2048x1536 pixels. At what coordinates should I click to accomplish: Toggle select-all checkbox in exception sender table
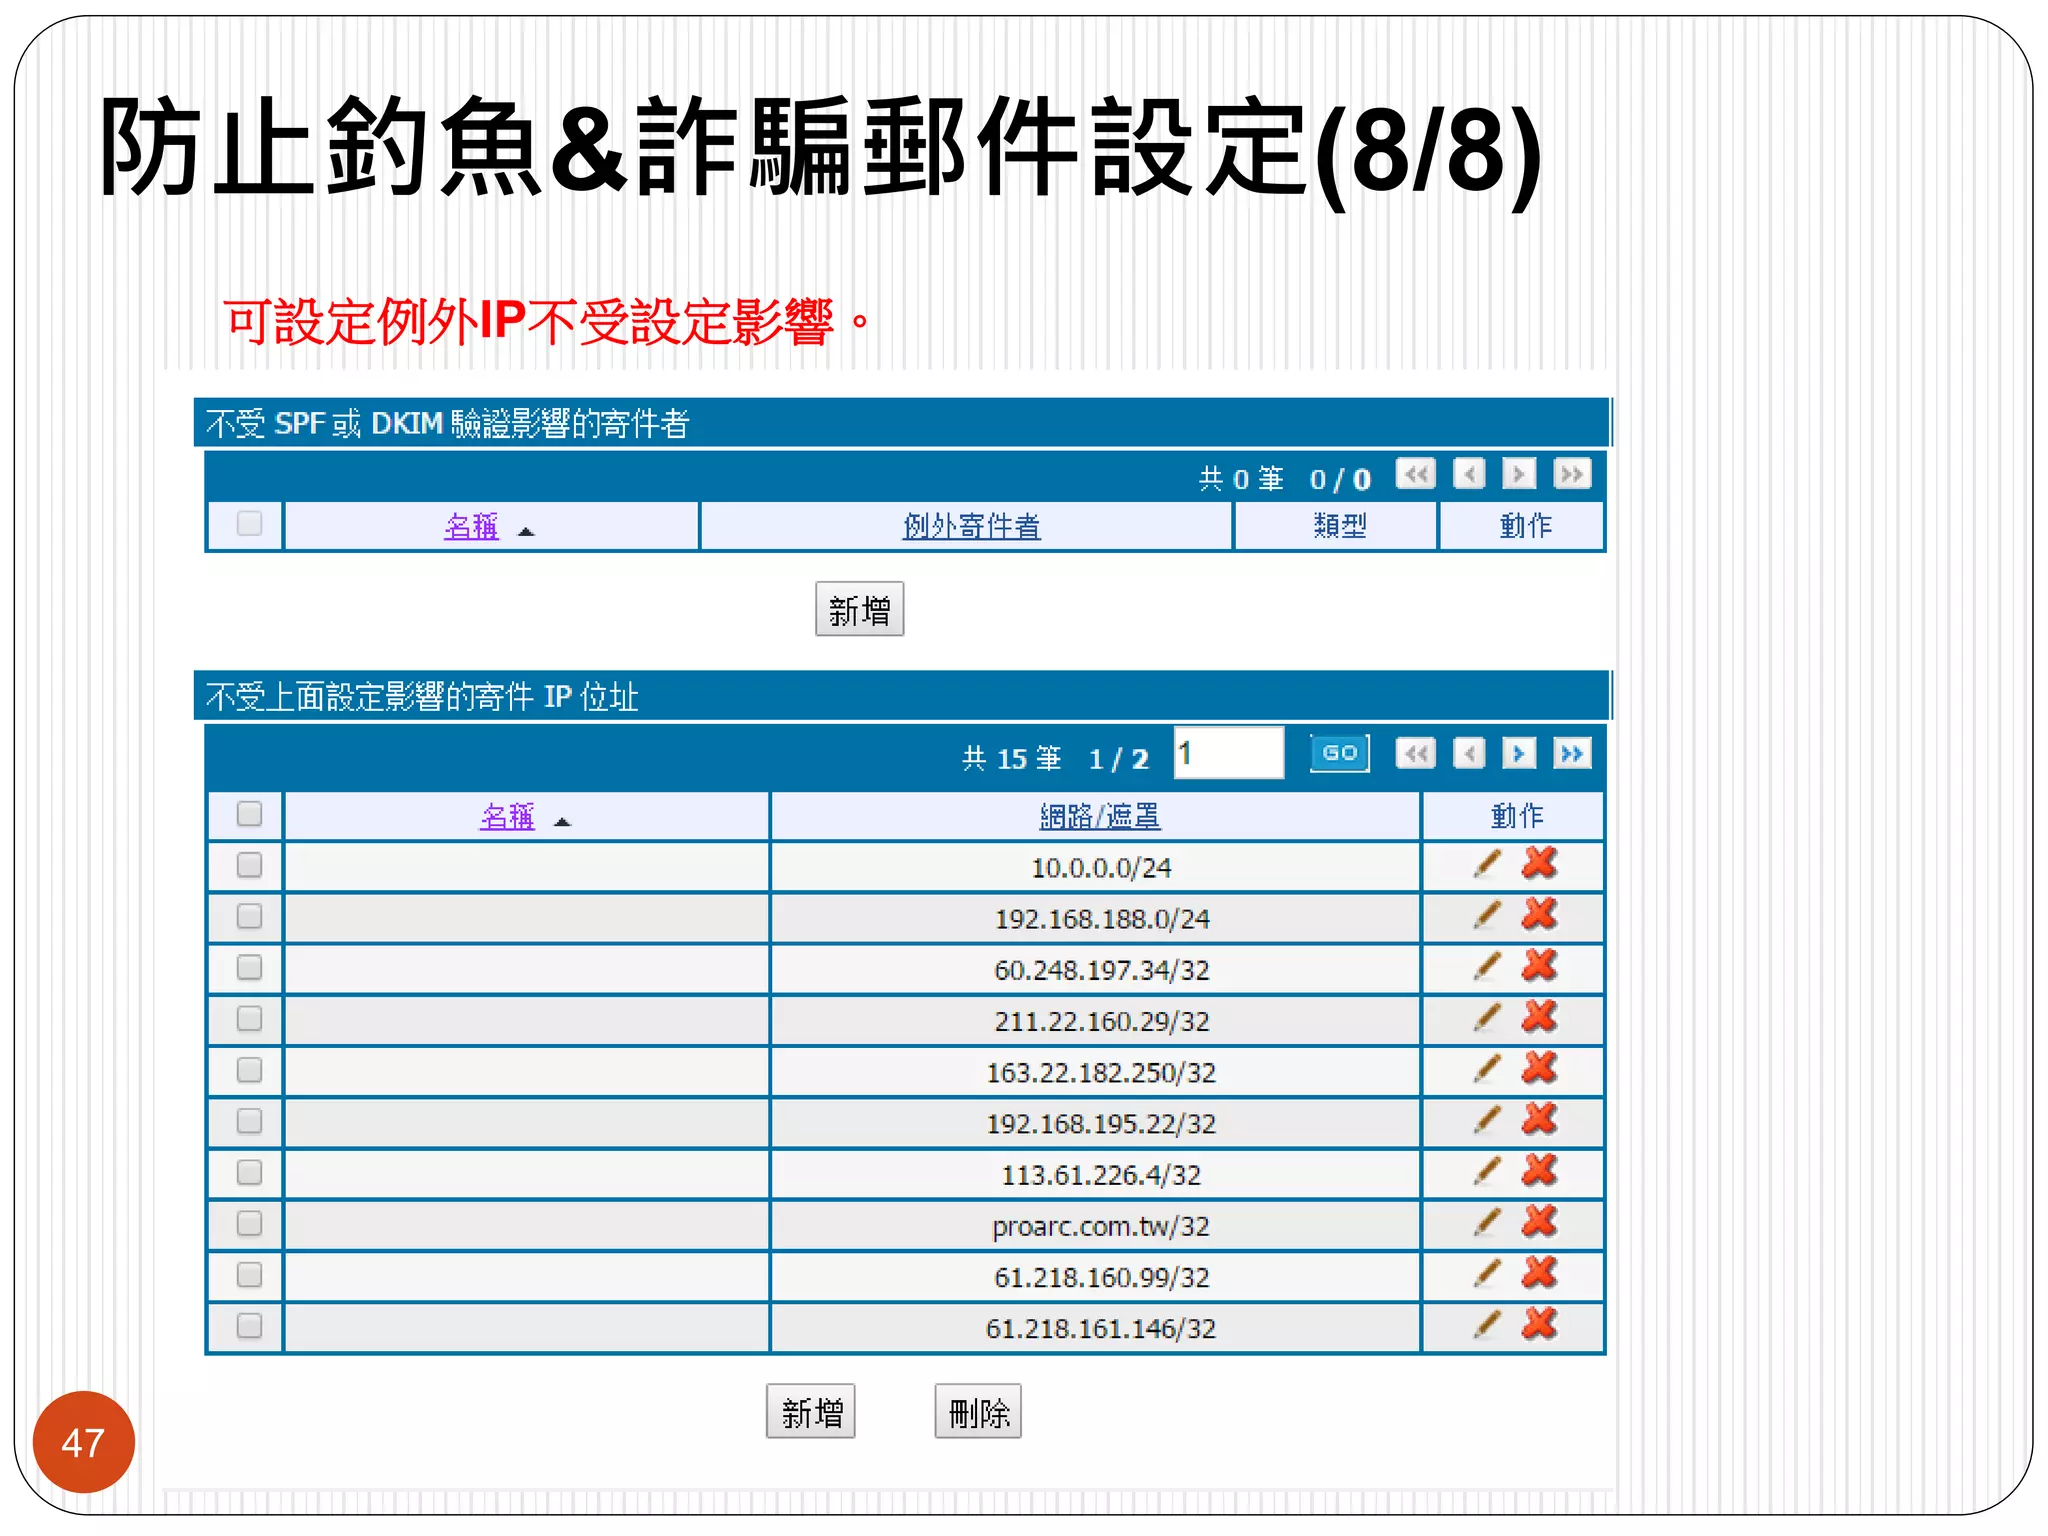pos(249,523)
